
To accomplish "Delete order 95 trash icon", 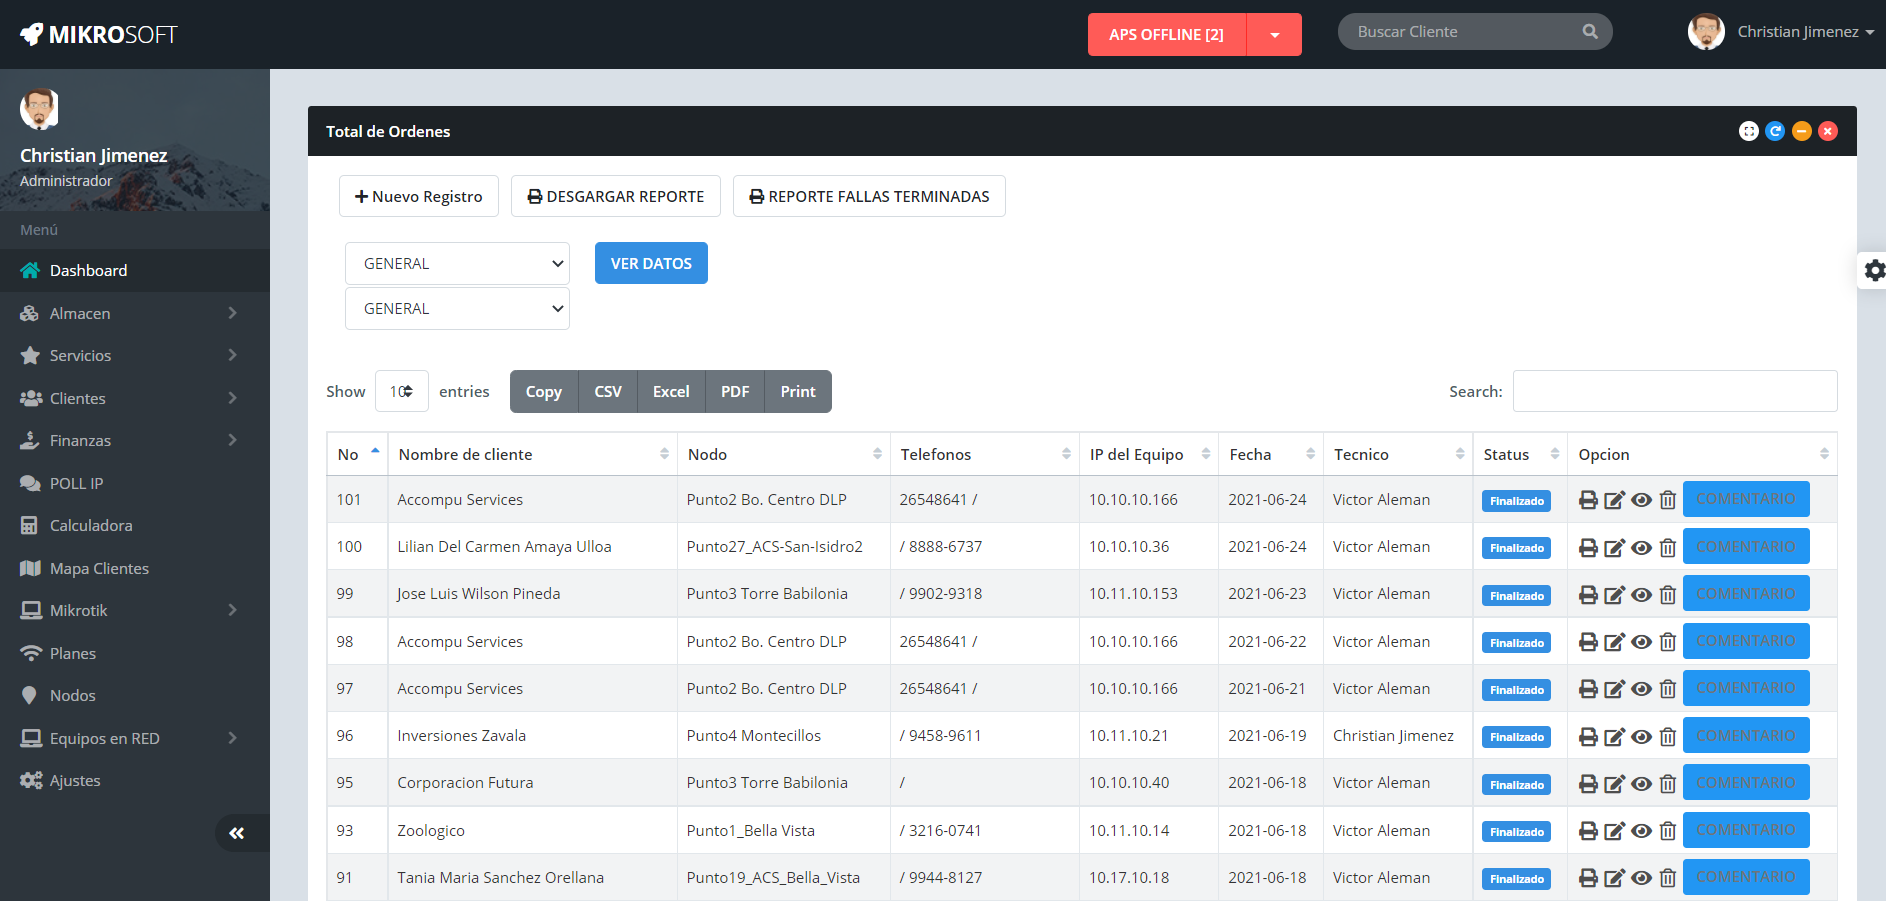I will pos(1667,784).
